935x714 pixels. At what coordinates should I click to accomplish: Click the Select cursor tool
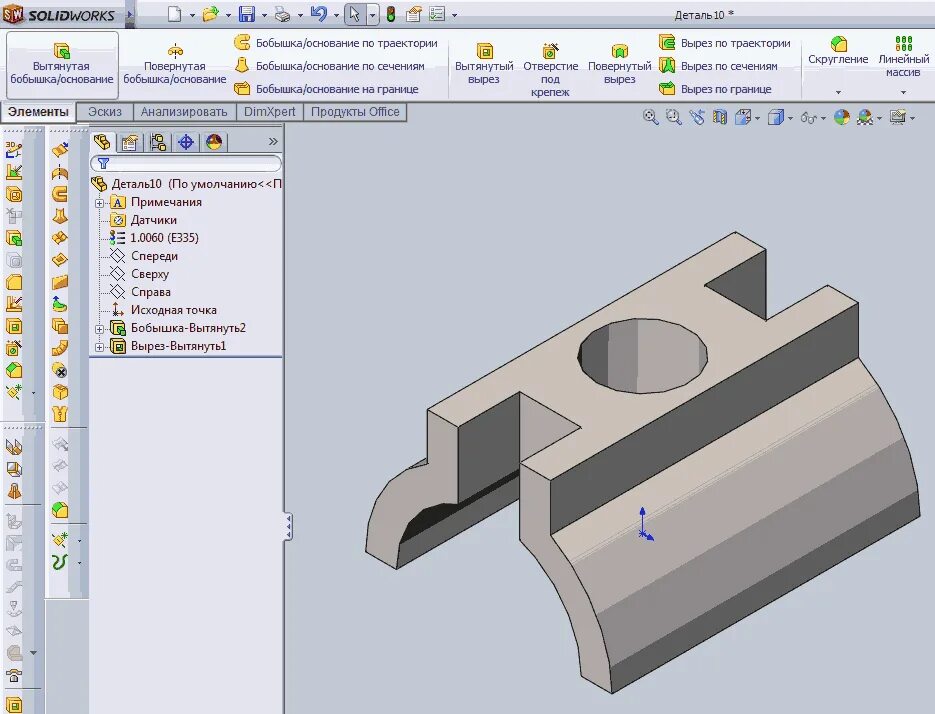click(355, 14)
